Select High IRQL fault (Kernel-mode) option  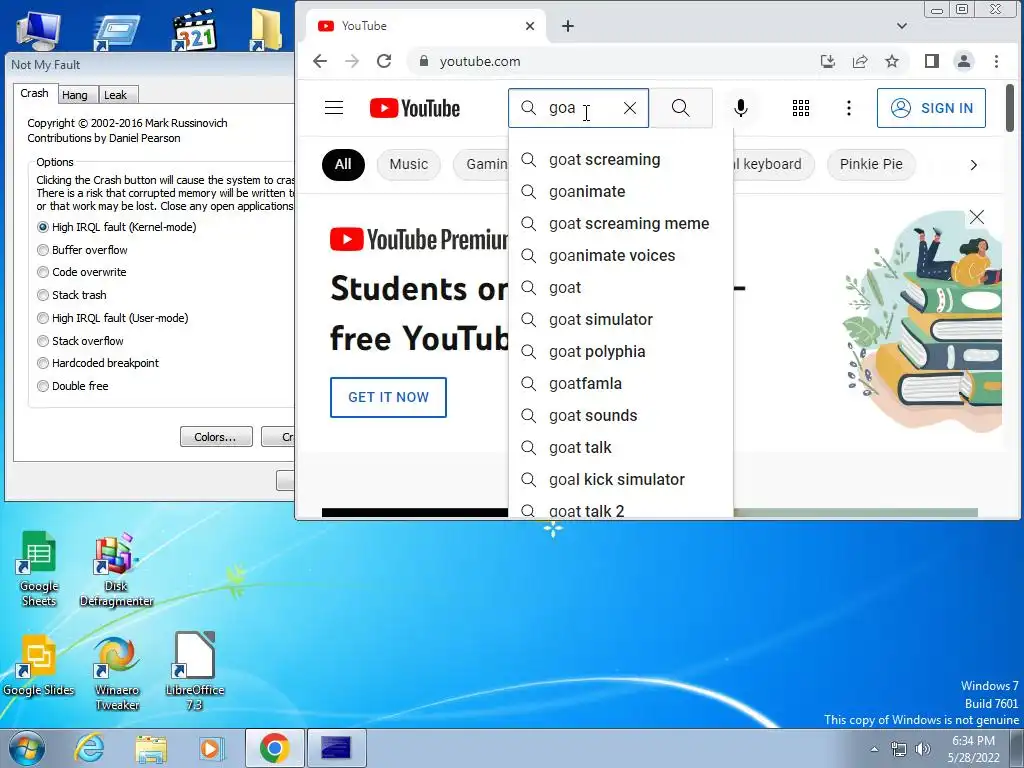pyautogui.click(x=116, y=227)
